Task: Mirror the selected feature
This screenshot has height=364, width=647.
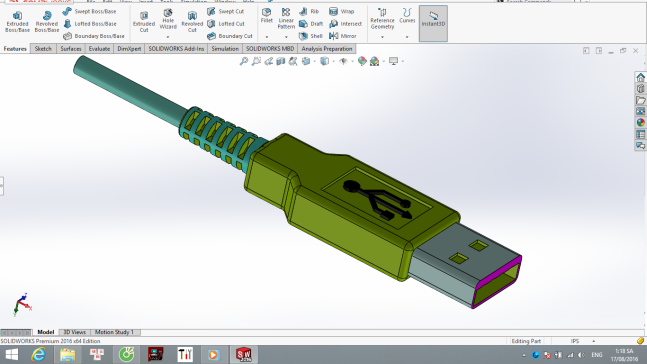Action: click(x=343, y=36)
